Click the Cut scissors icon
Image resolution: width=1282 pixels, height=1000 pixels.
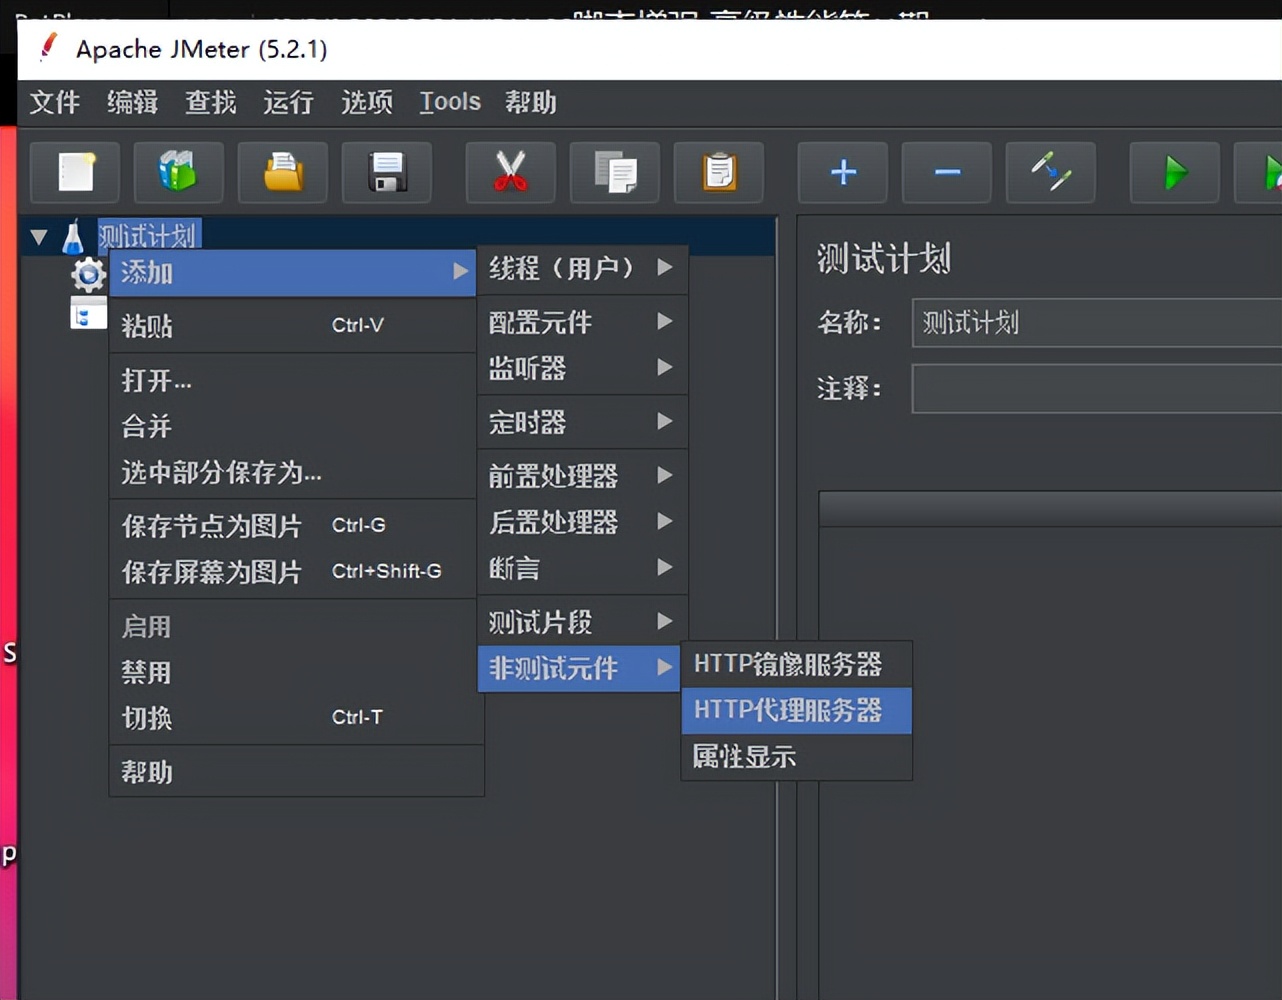pos(511,172)
